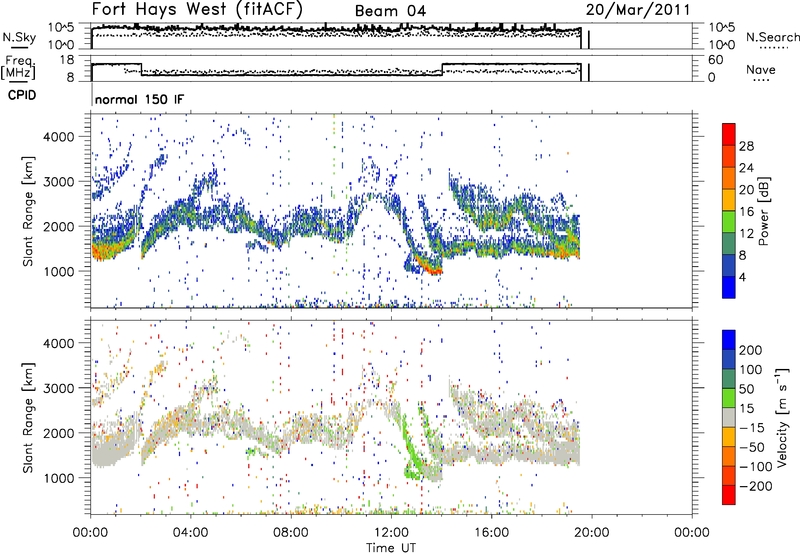
Task: Click the red top of power colorbar
Action: [729, 134]
